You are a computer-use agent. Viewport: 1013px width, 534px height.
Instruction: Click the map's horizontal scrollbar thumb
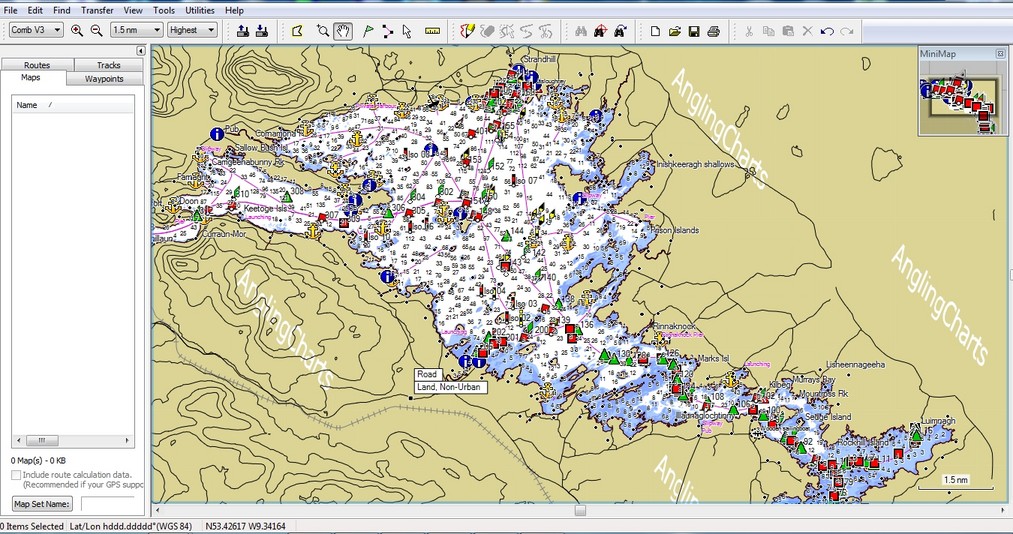[x=580, y=511]
